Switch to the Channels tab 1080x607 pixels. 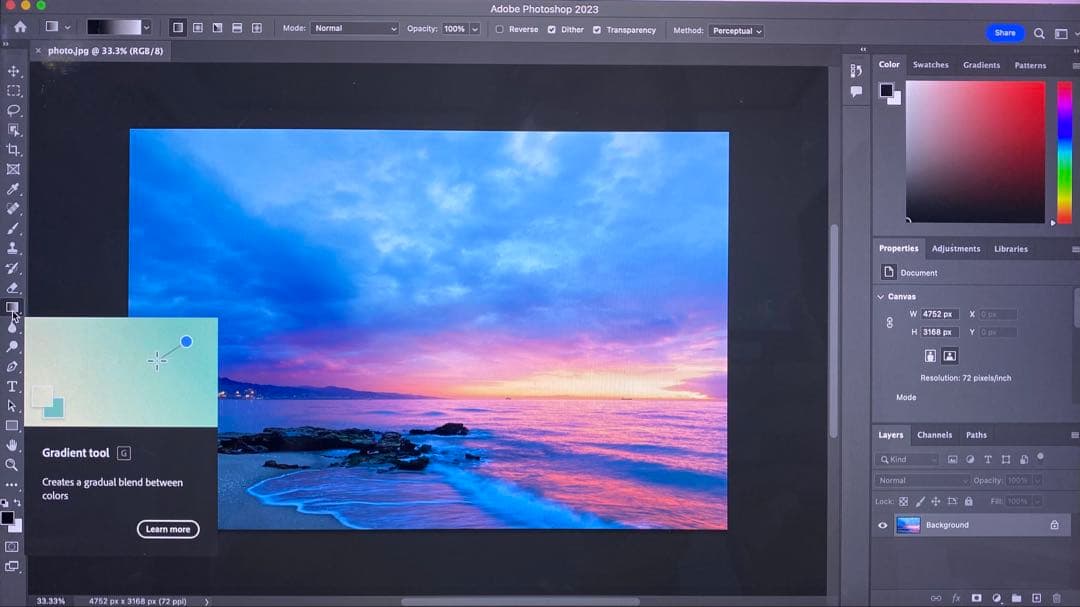tap(934, 435)
